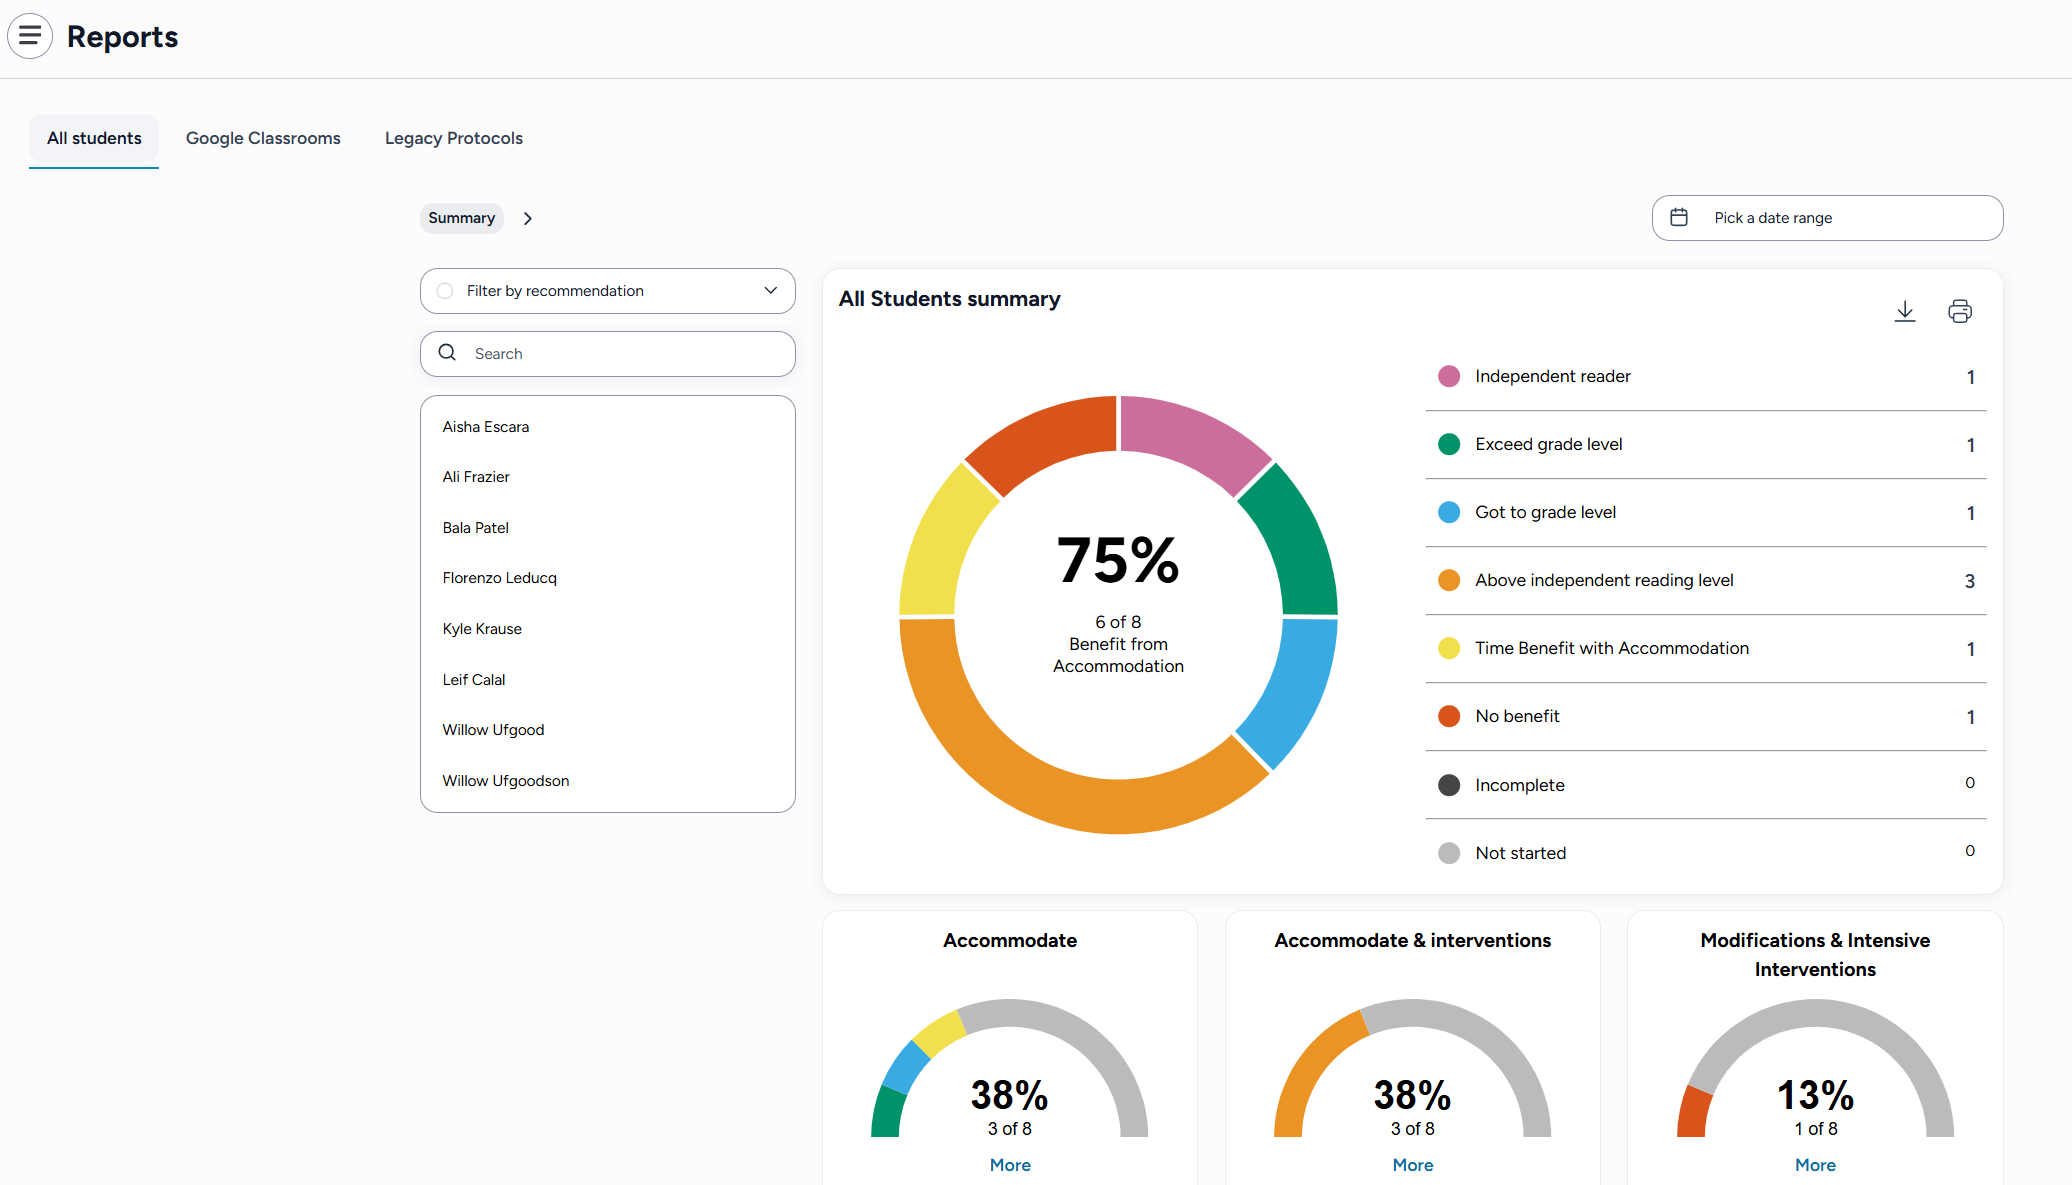Click the search magnifier icon
The image size is (2072, 1185).
447,353
